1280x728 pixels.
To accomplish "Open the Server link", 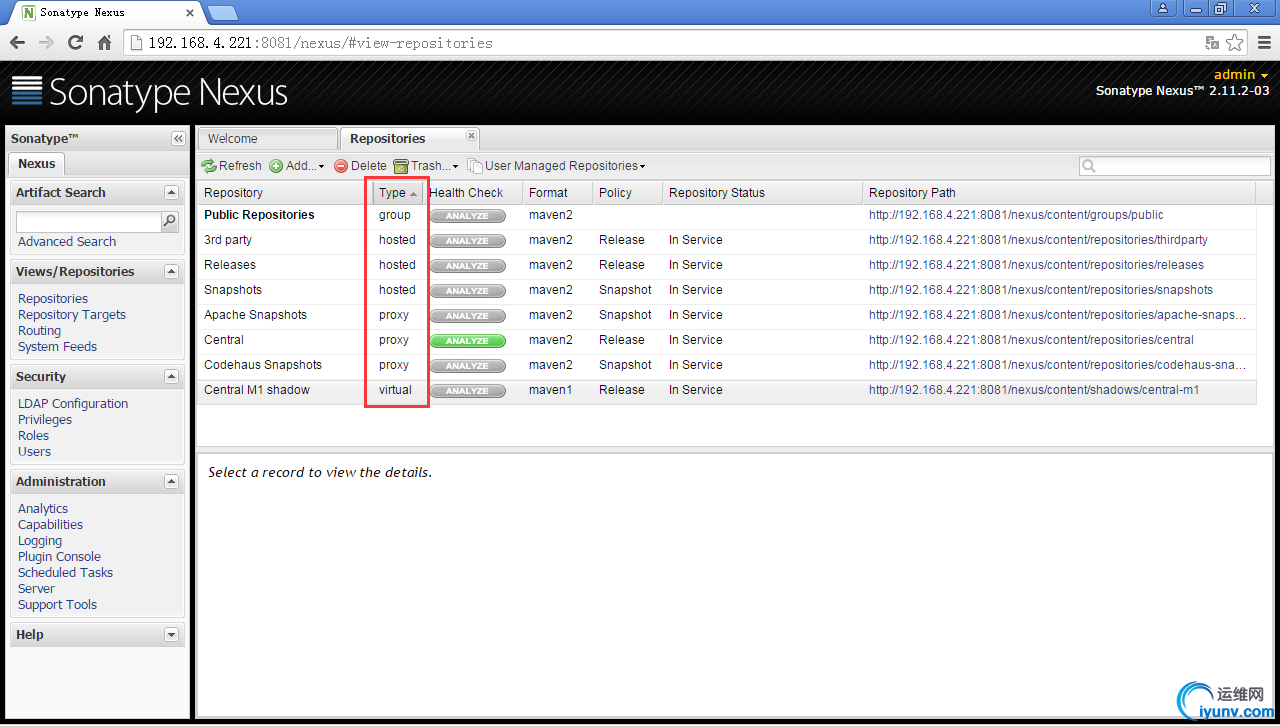I will (36, 589).
